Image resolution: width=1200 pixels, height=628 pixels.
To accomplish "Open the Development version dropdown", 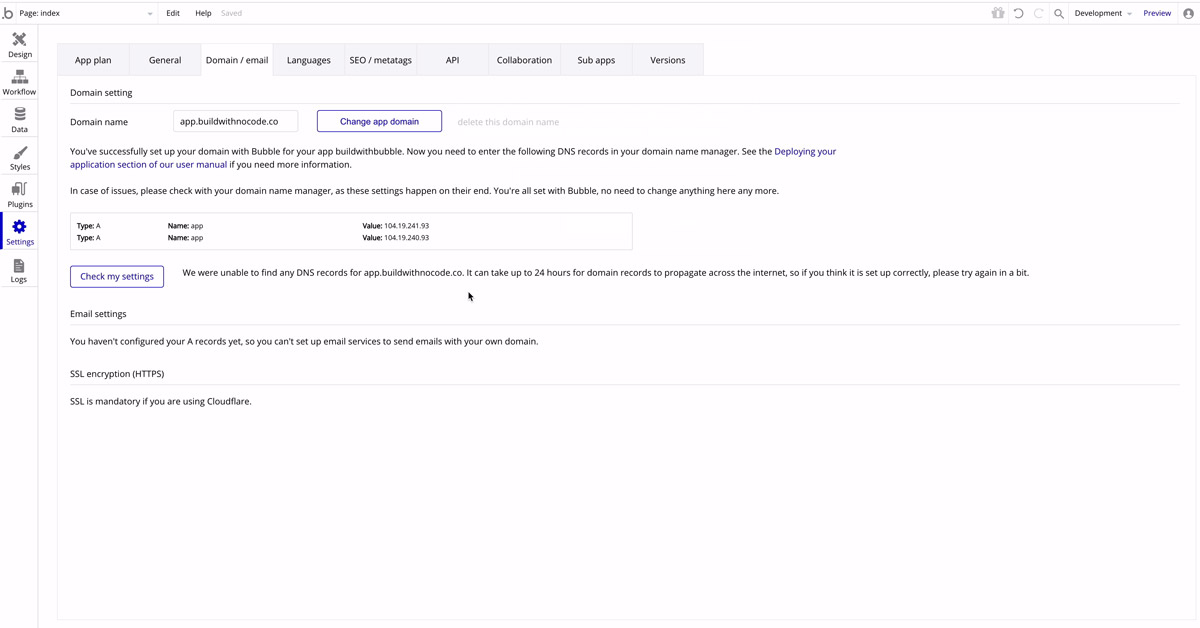I will click(1103, 13).
